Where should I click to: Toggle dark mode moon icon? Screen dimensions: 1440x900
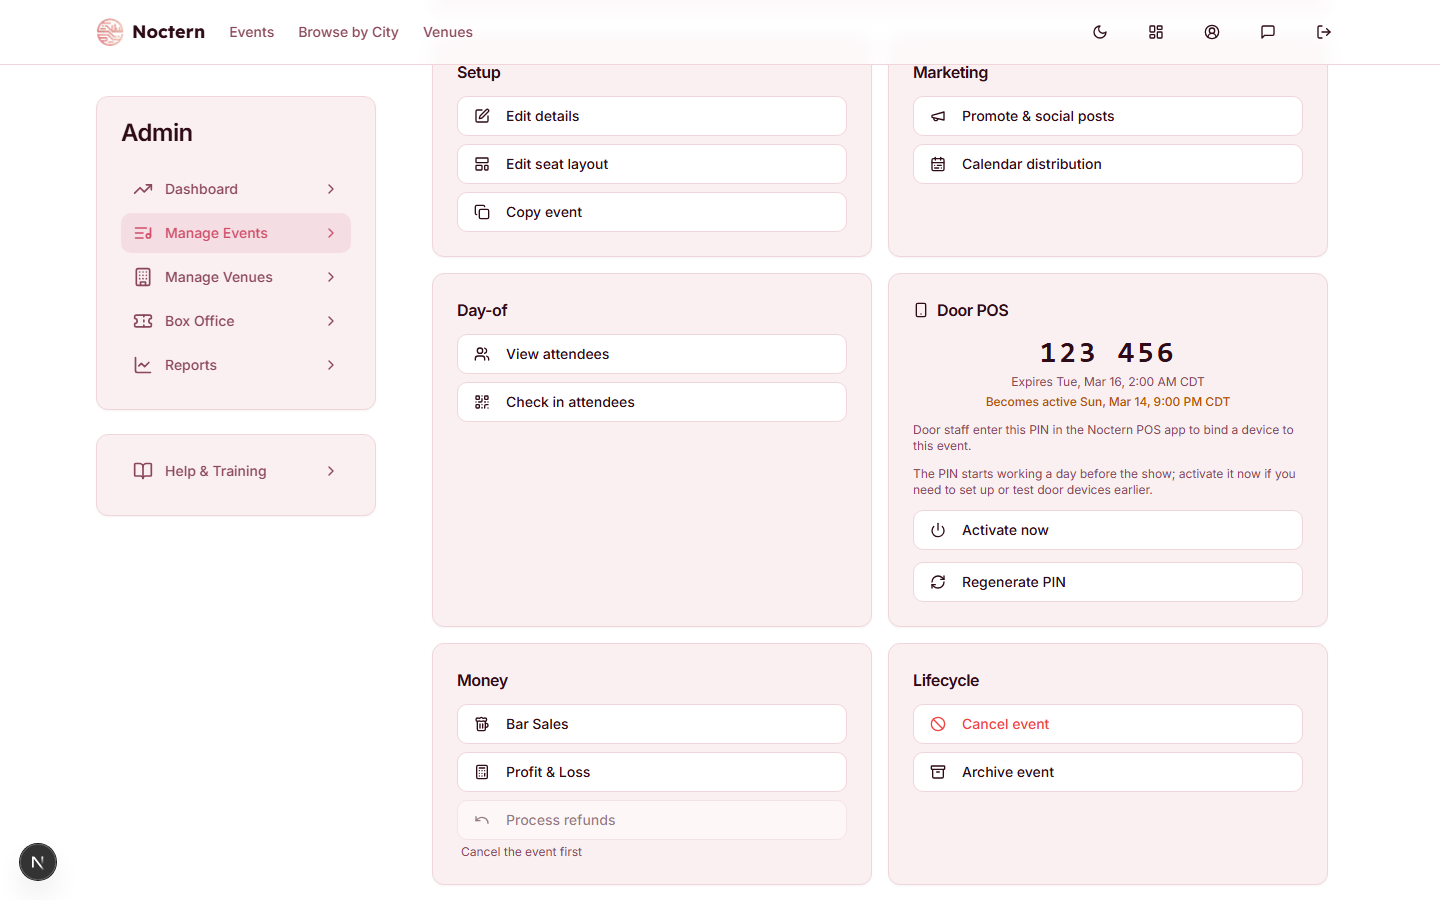[1100, 32]
